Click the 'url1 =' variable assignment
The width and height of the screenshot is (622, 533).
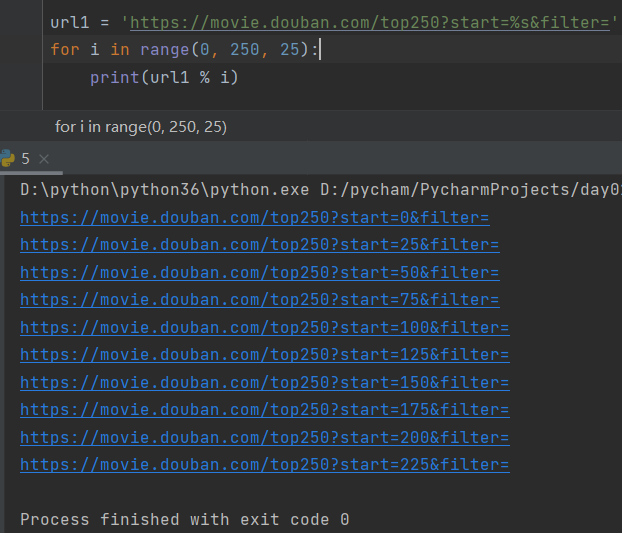point(80,23)
